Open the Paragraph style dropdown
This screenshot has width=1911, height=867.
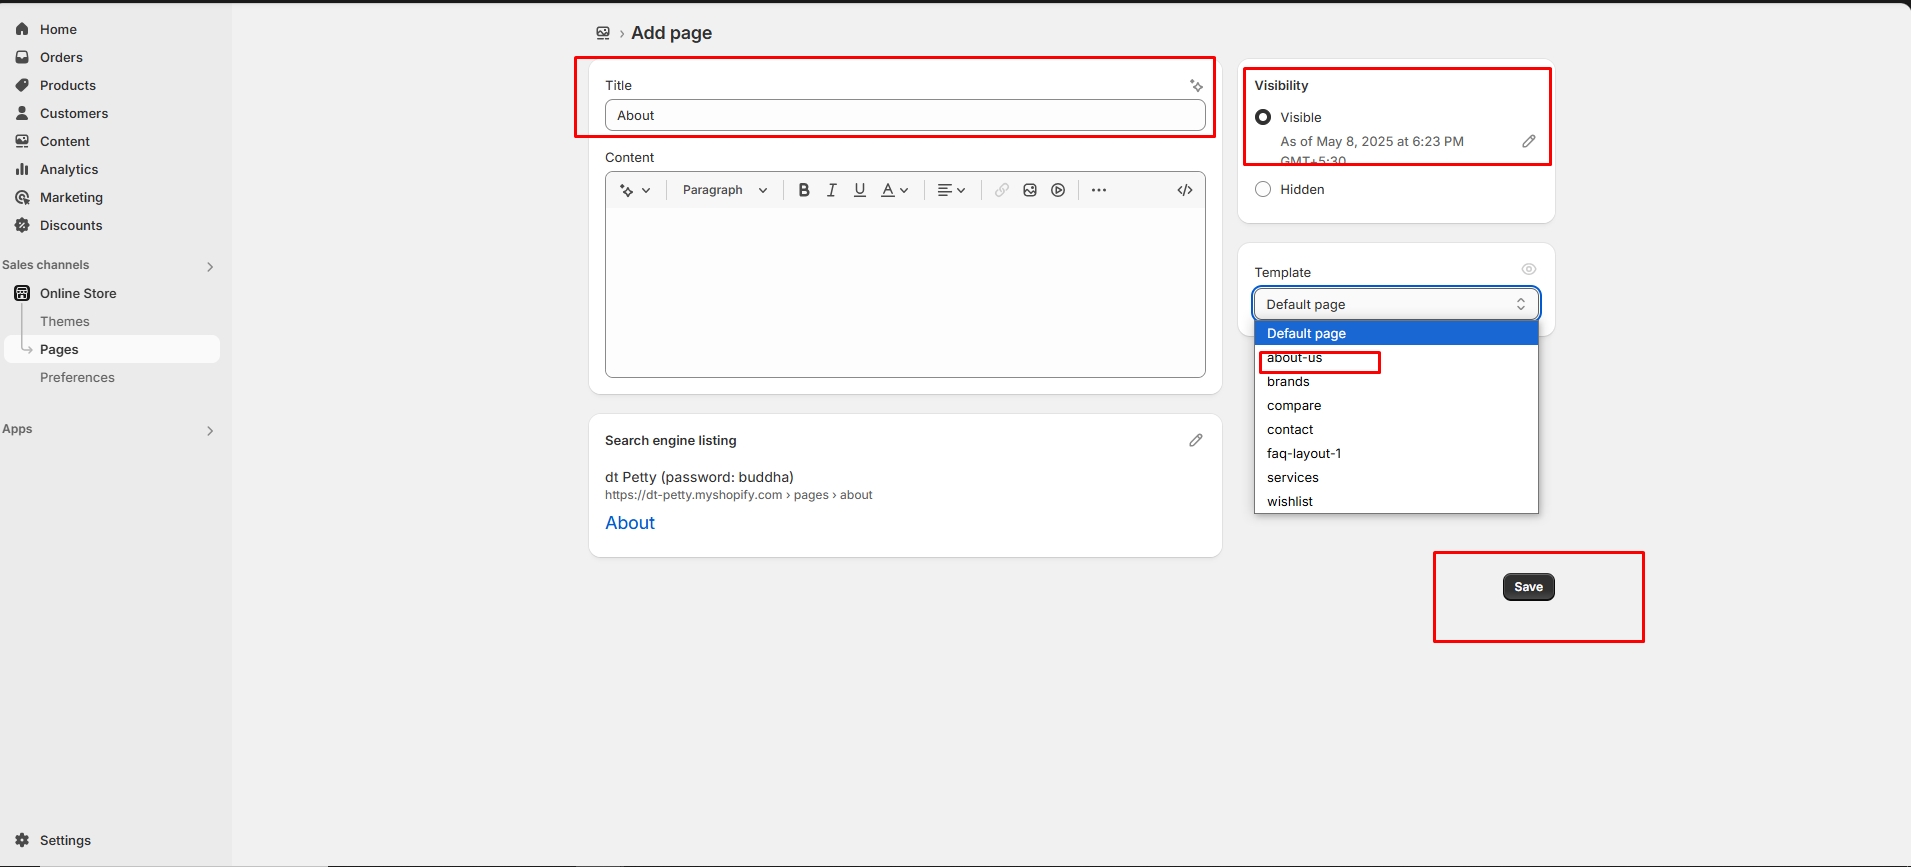[x=725, y=190]
